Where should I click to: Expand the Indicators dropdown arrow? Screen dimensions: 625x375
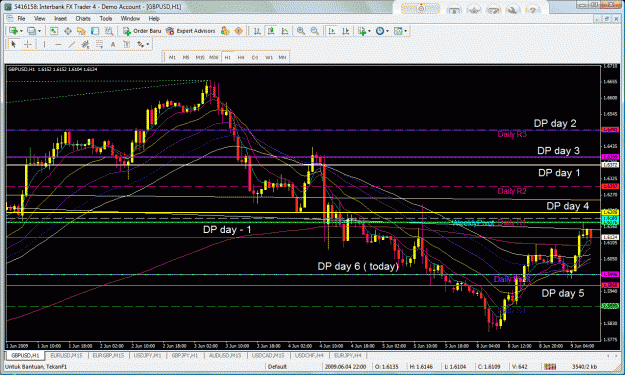pos(369,31)
